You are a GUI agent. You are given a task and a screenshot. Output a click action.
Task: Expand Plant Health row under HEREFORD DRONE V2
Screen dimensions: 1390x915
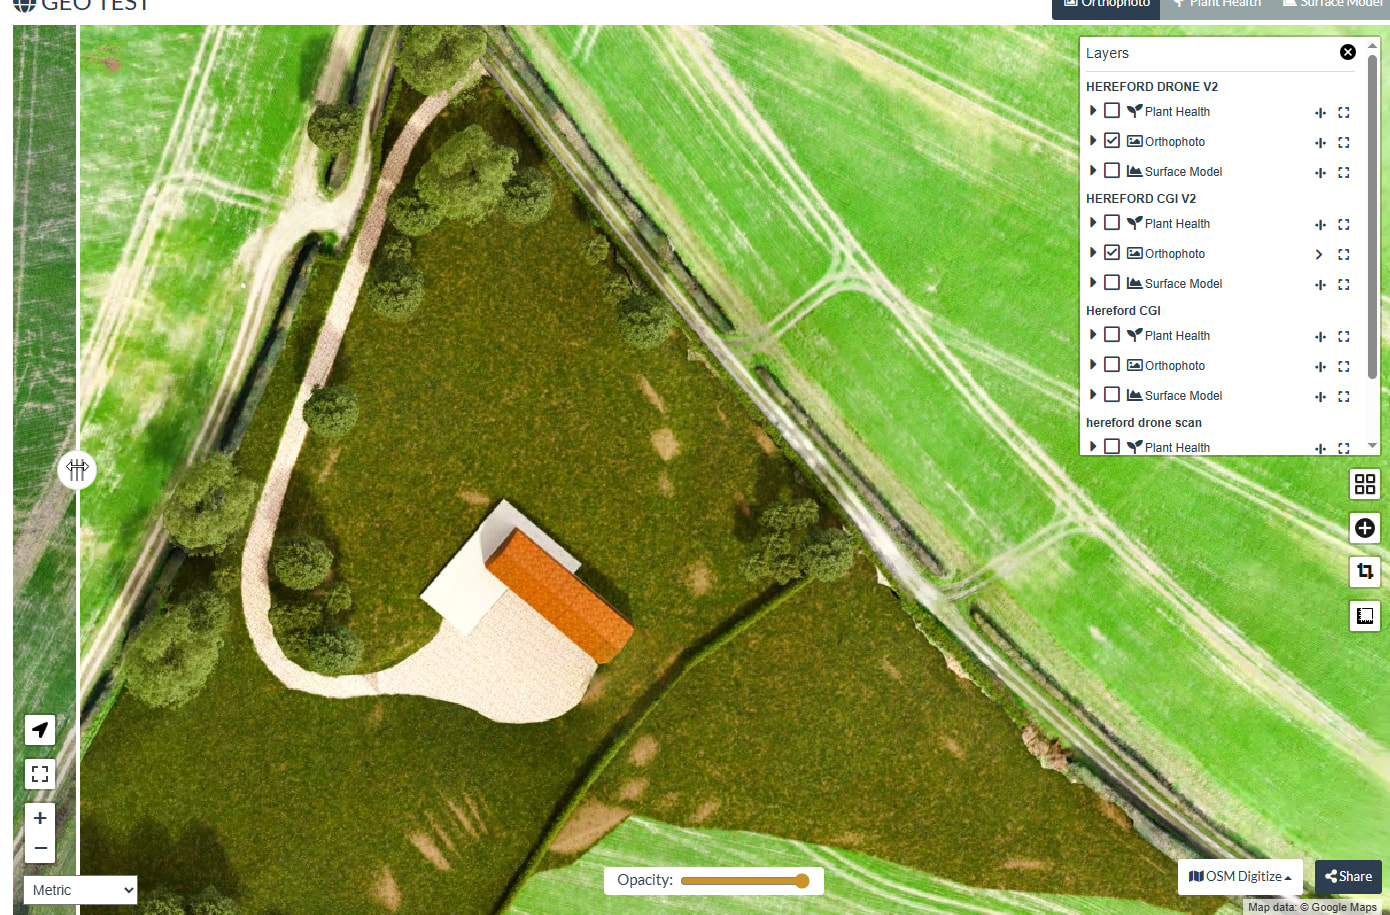tap(1093, 111)
